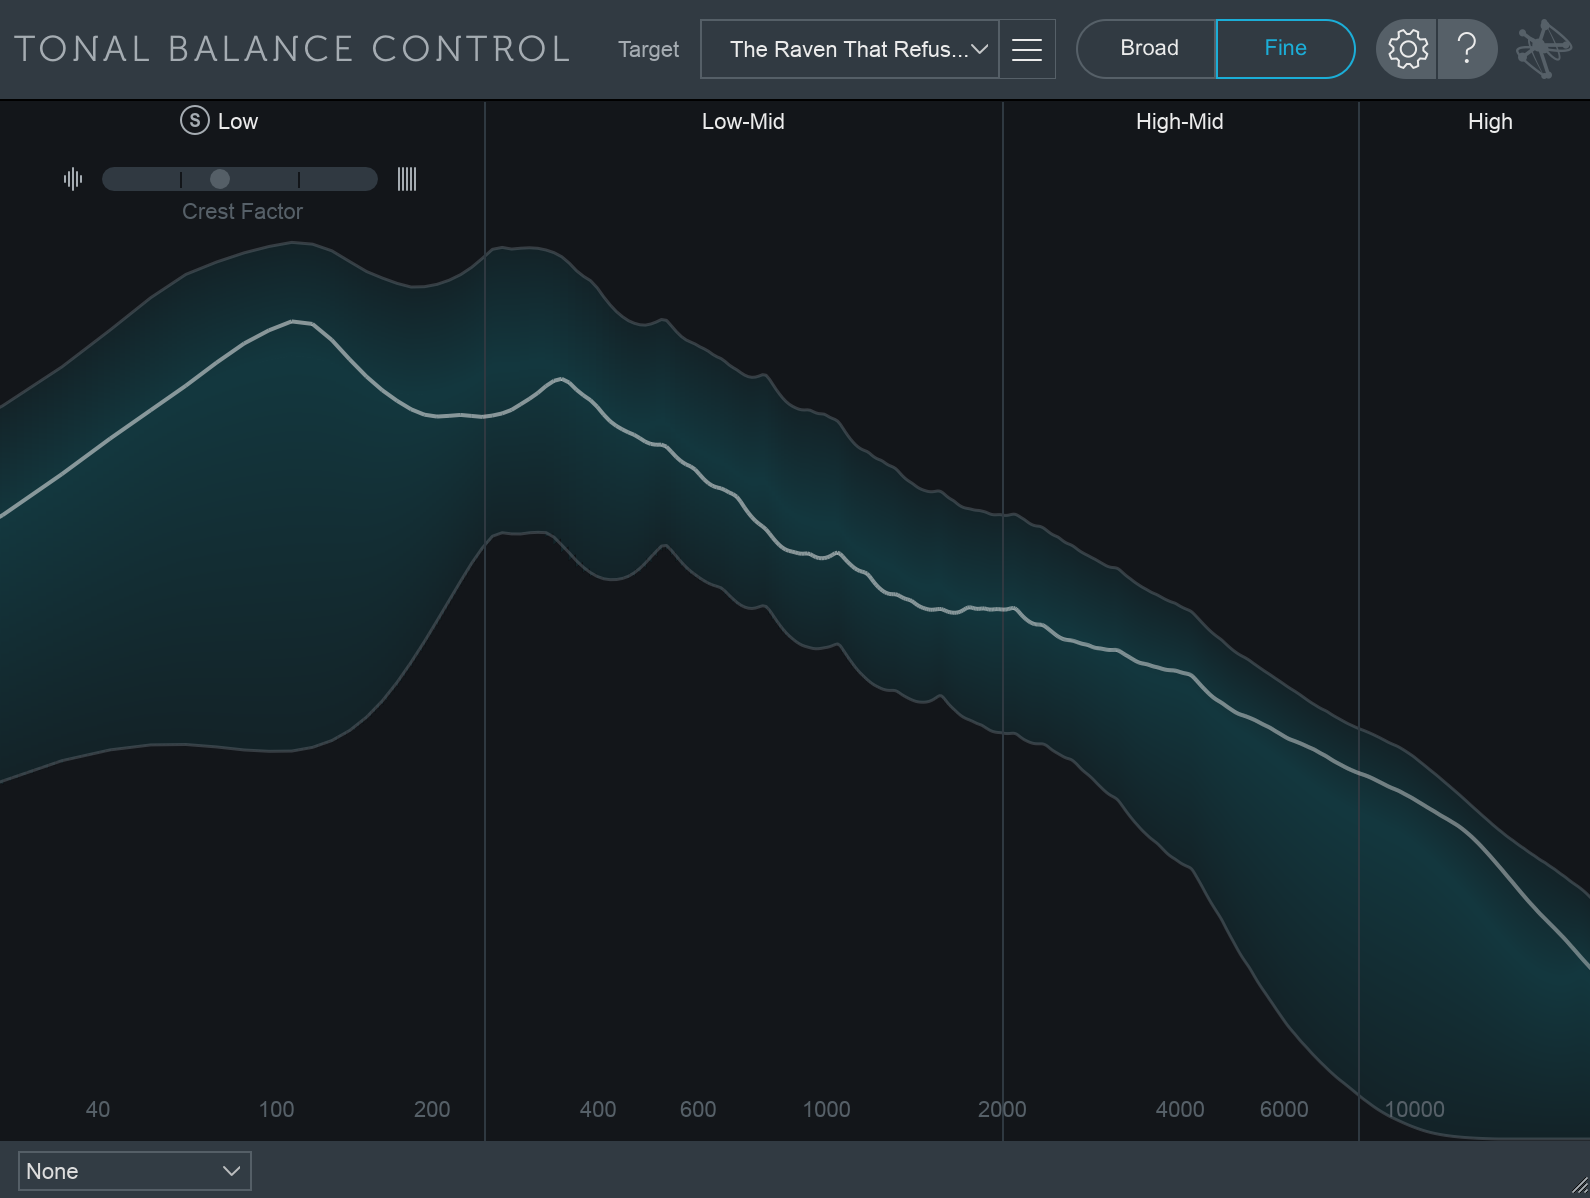The width and height of the screenshot is (1590, 1198).
Task: Click the Crest Factor slider handle
Action: [220, 179]
